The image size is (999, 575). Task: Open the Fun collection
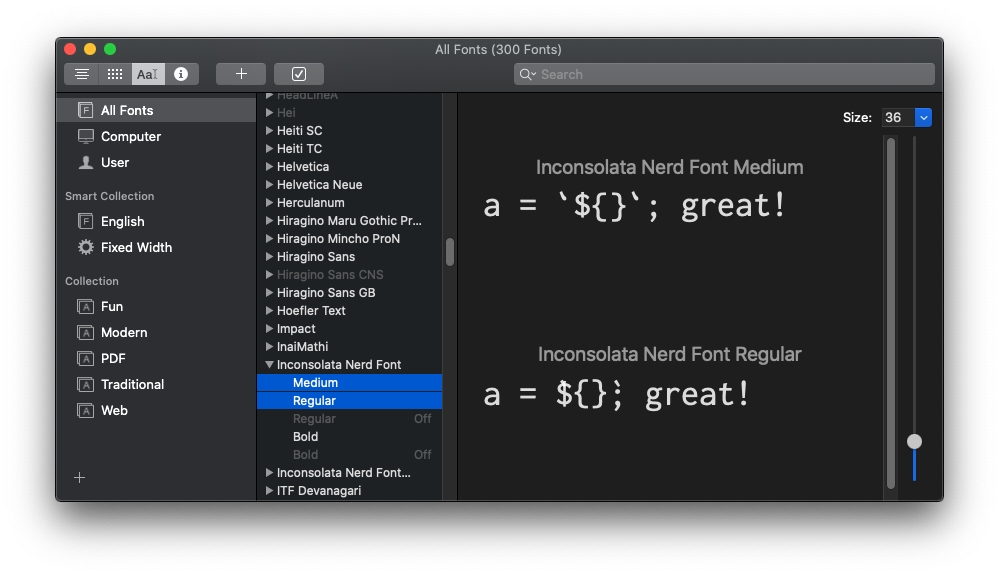pyautogui.click(x=156, y=306)
